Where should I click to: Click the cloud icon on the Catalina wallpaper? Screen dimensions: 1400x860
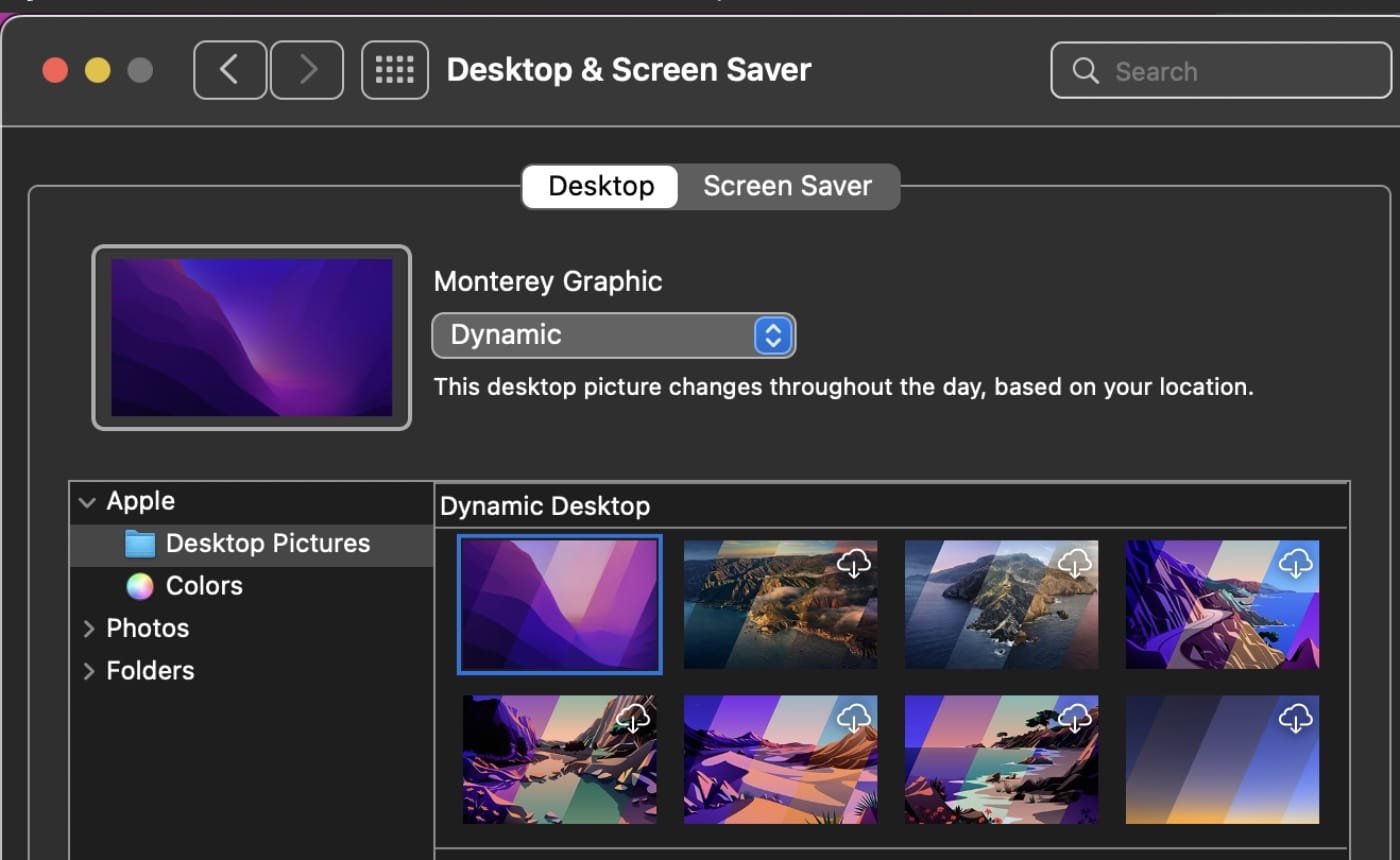point(1075,564)
